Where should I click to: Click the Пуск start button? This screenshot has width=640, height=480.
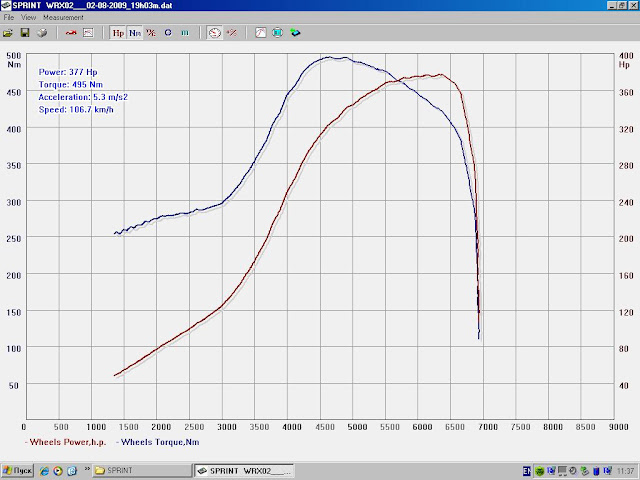(18, 470)
